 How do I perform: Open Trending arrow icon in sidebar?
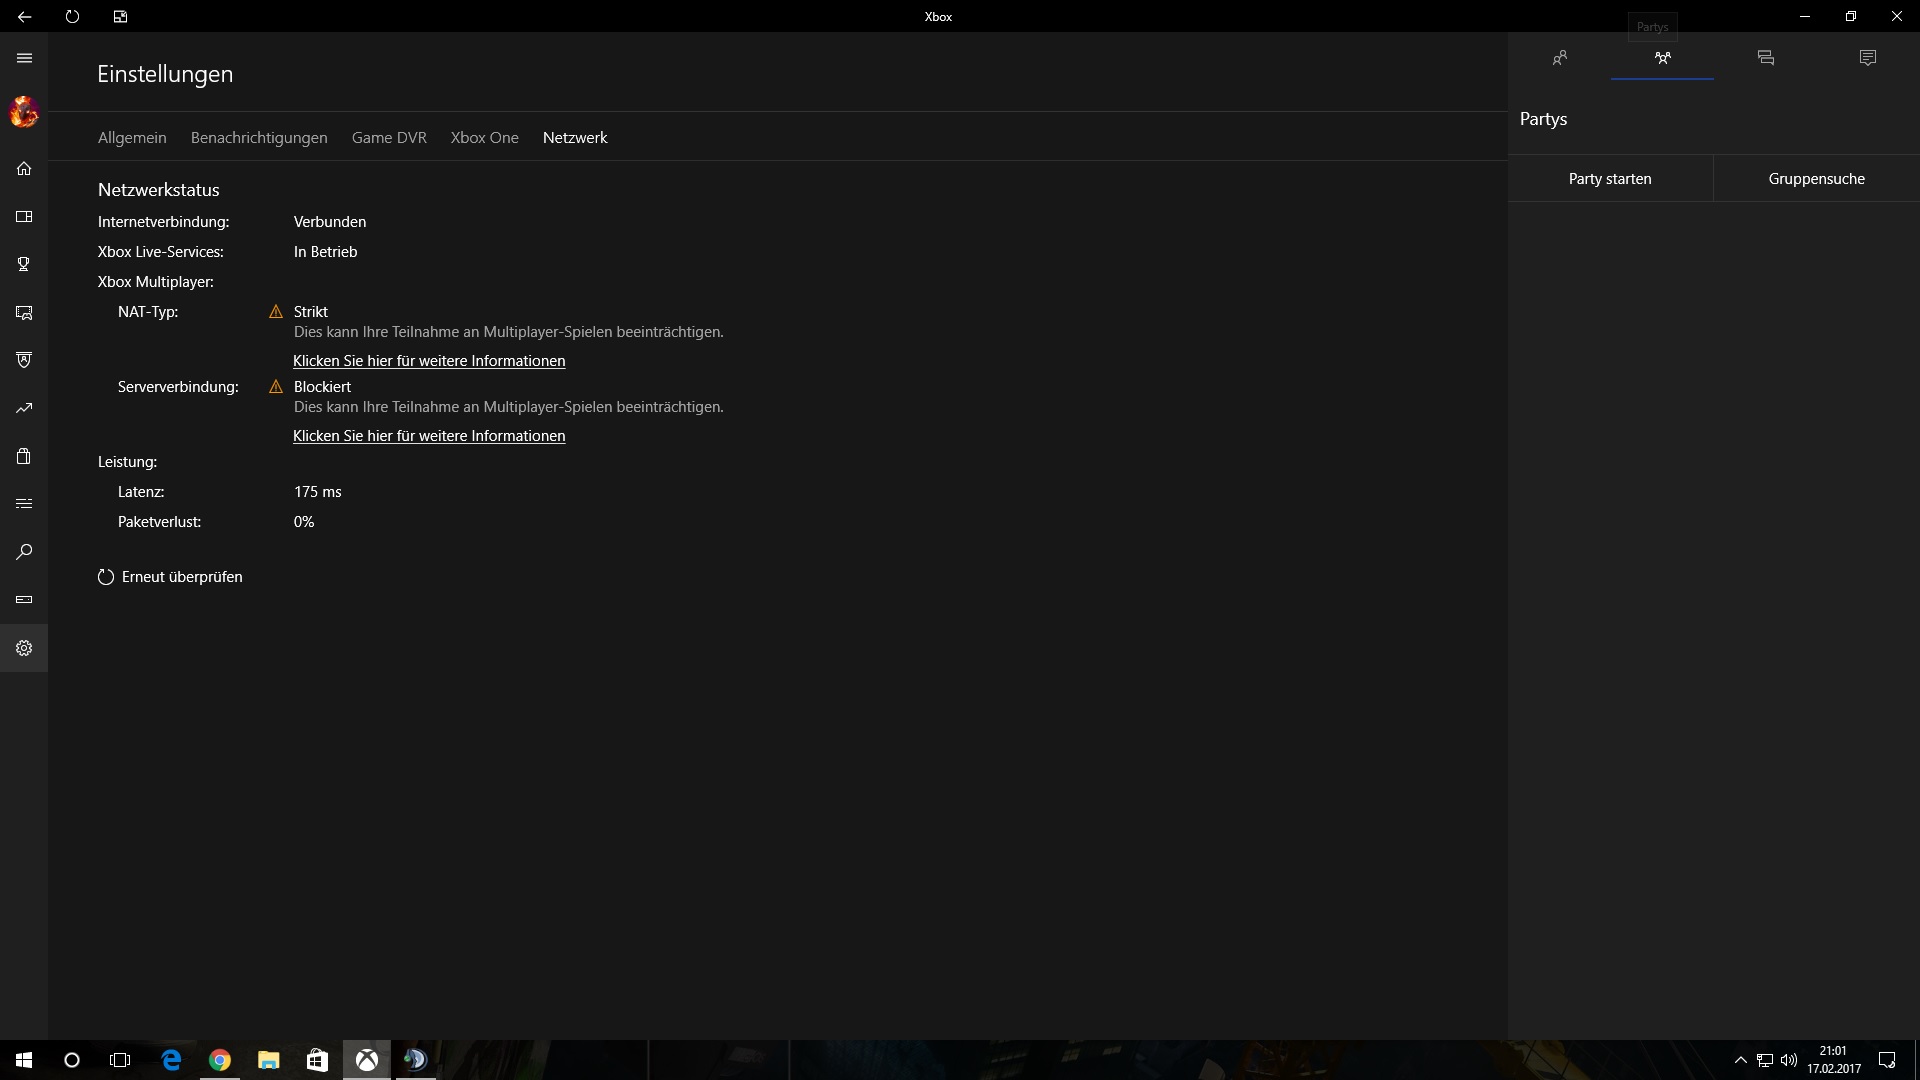point(24,408)
